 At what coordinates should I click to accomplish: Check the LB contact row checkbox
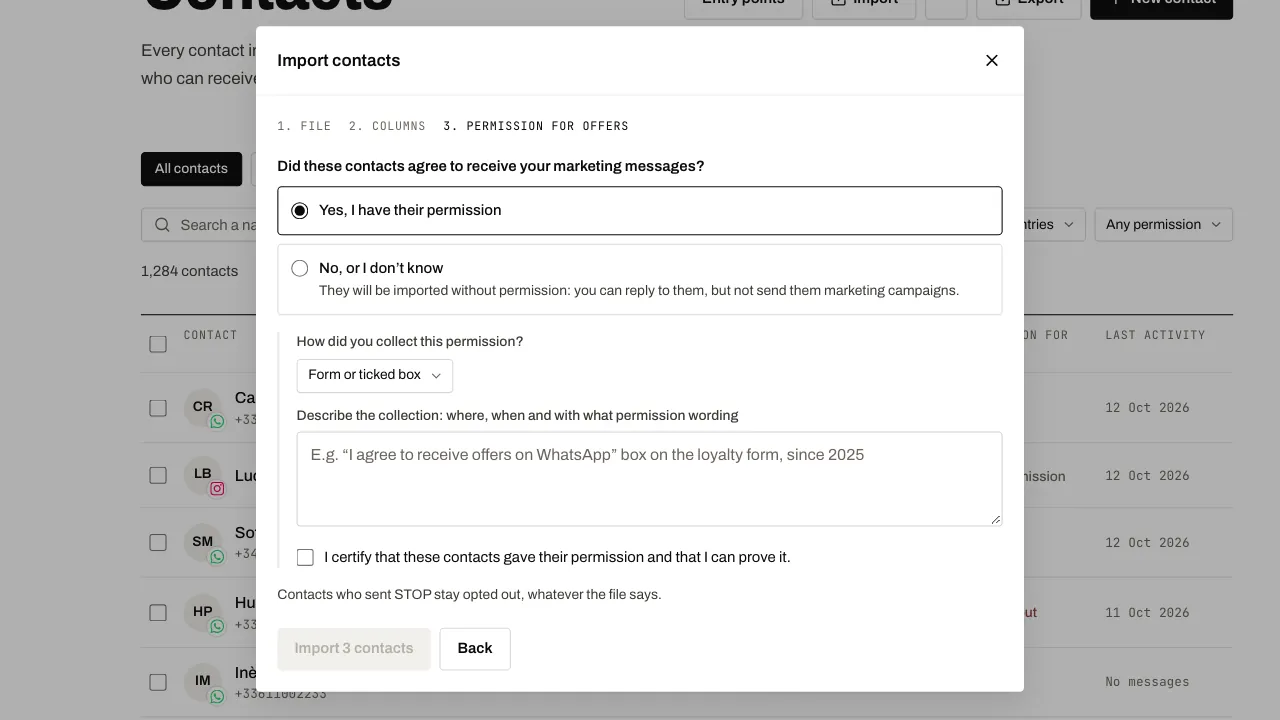click(158, 476)
